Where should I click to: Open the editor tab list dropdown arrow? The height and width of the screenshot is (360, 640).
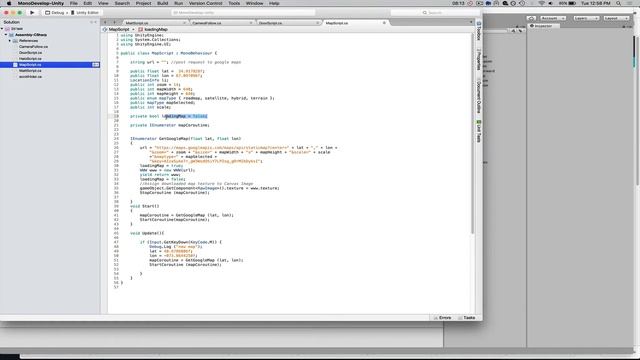(471, 23)
